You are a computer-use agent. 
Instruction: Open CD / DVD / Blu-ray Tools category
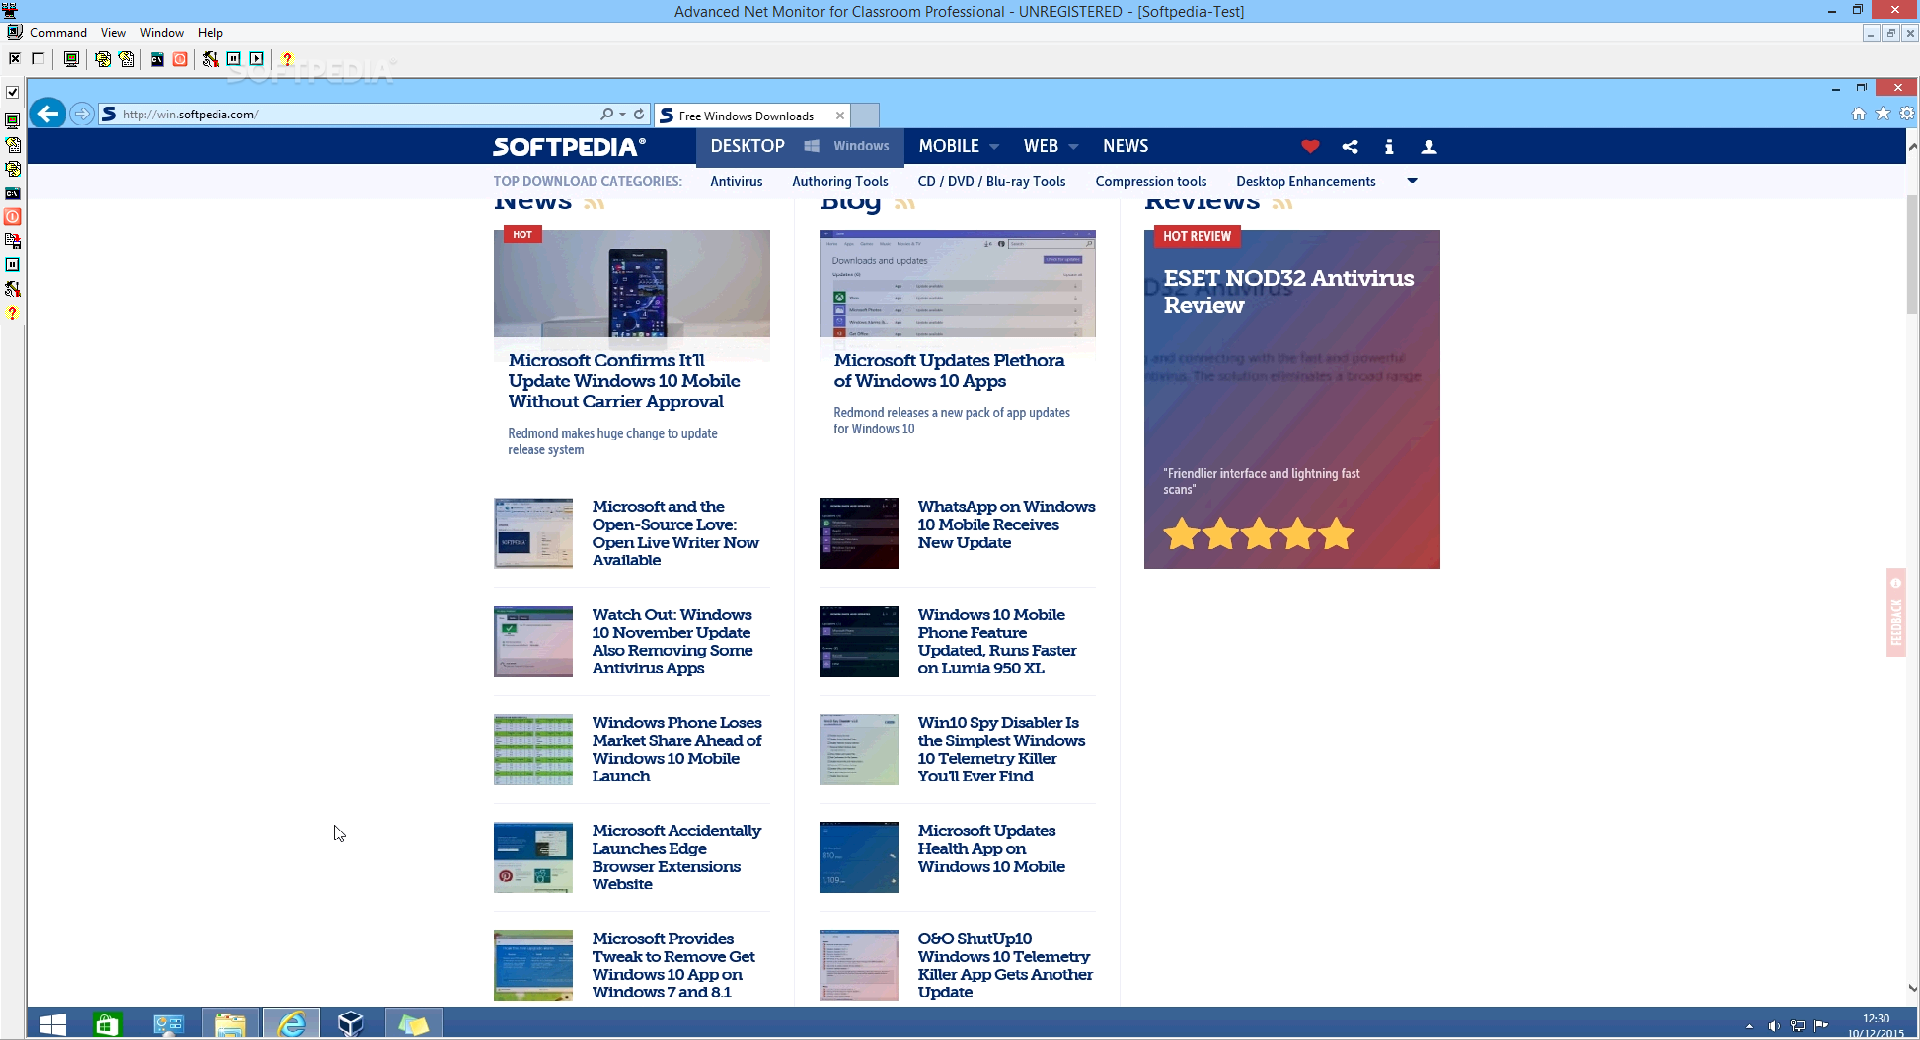991,181
